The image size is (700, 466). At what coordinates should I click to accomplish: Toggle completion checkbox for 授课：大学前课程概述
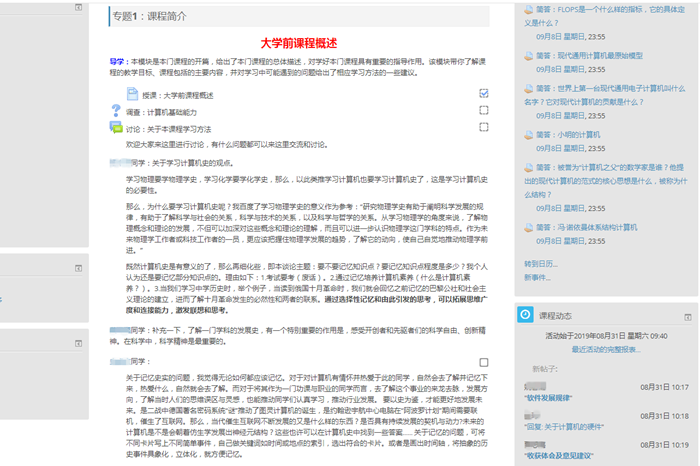pyautogui.click(x=484, y=93)
